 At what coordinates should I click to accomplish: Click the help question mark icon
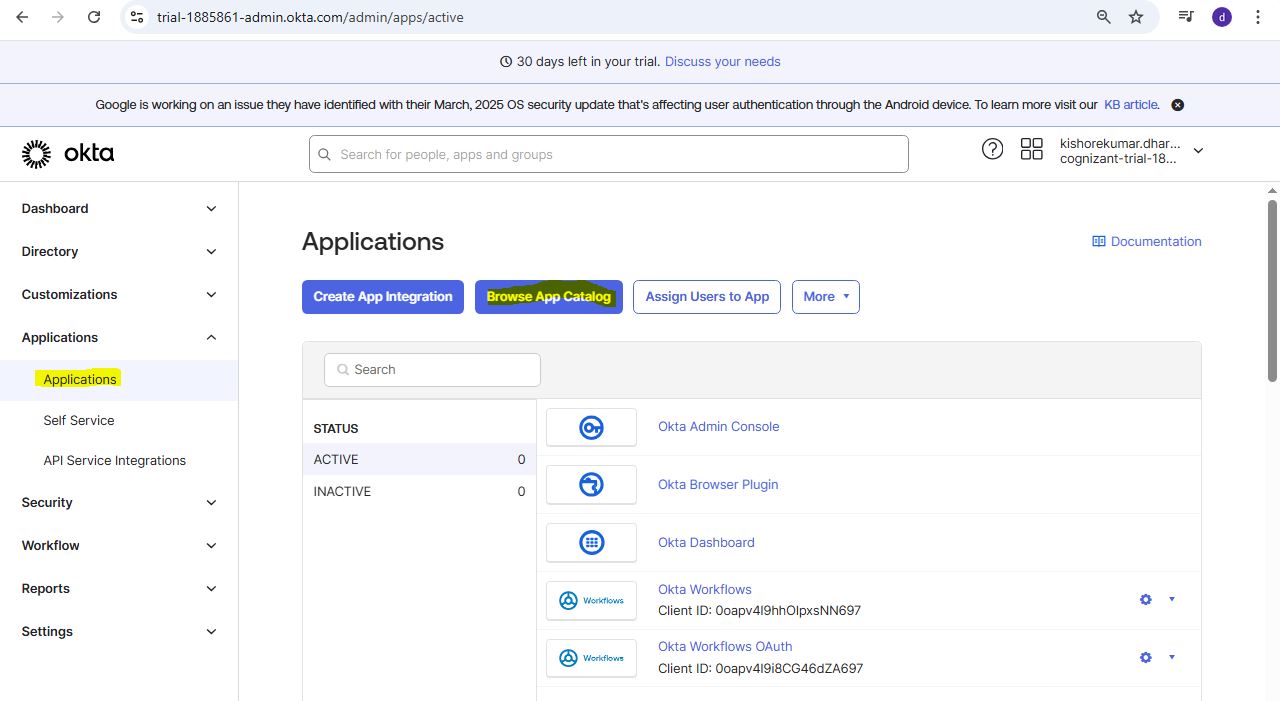[x=992, y=149]
